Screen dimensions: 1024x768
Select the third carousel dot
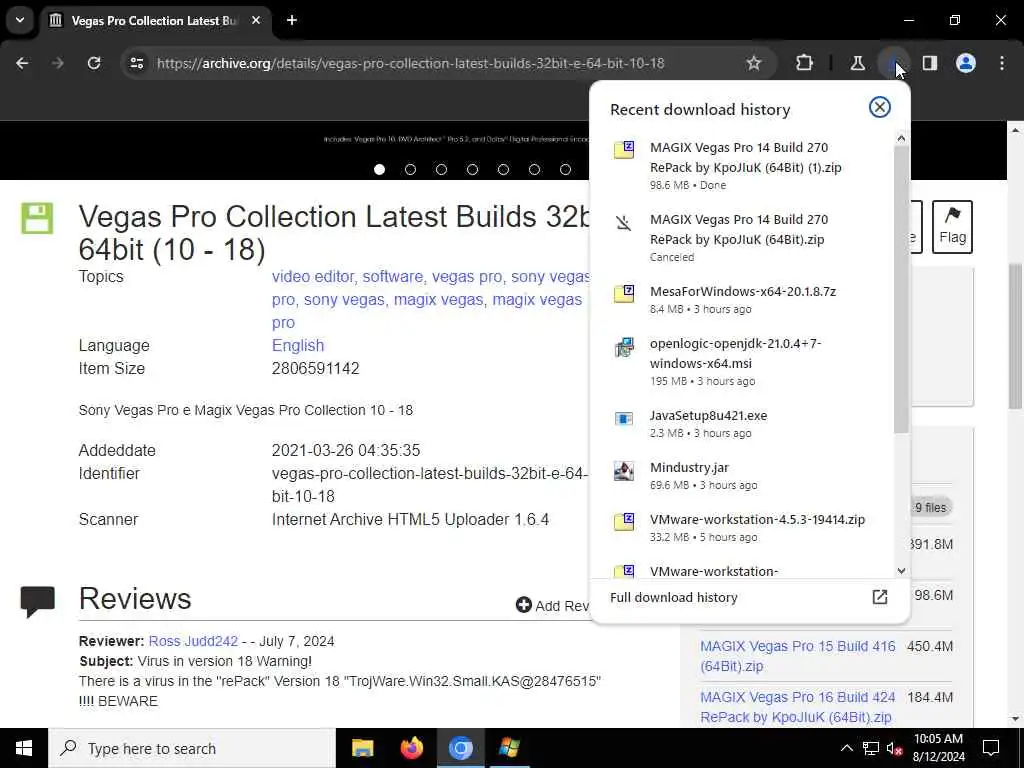[x=441, y=170]
